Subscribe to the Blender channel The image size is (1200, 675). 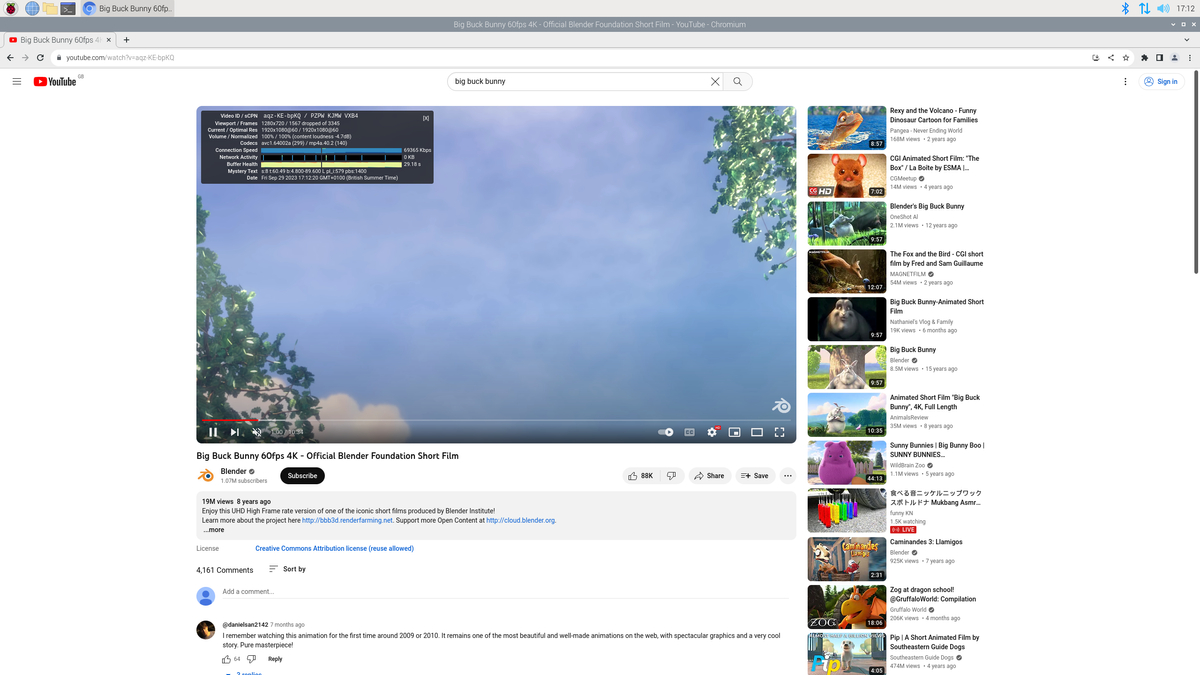(302, 476)
